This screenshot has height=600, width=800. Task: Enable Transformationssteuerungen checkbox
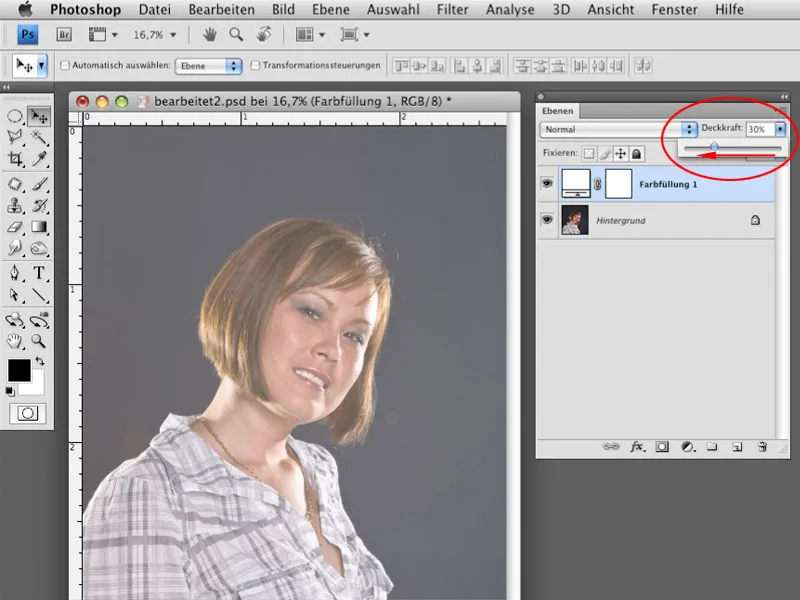point(256,65)
